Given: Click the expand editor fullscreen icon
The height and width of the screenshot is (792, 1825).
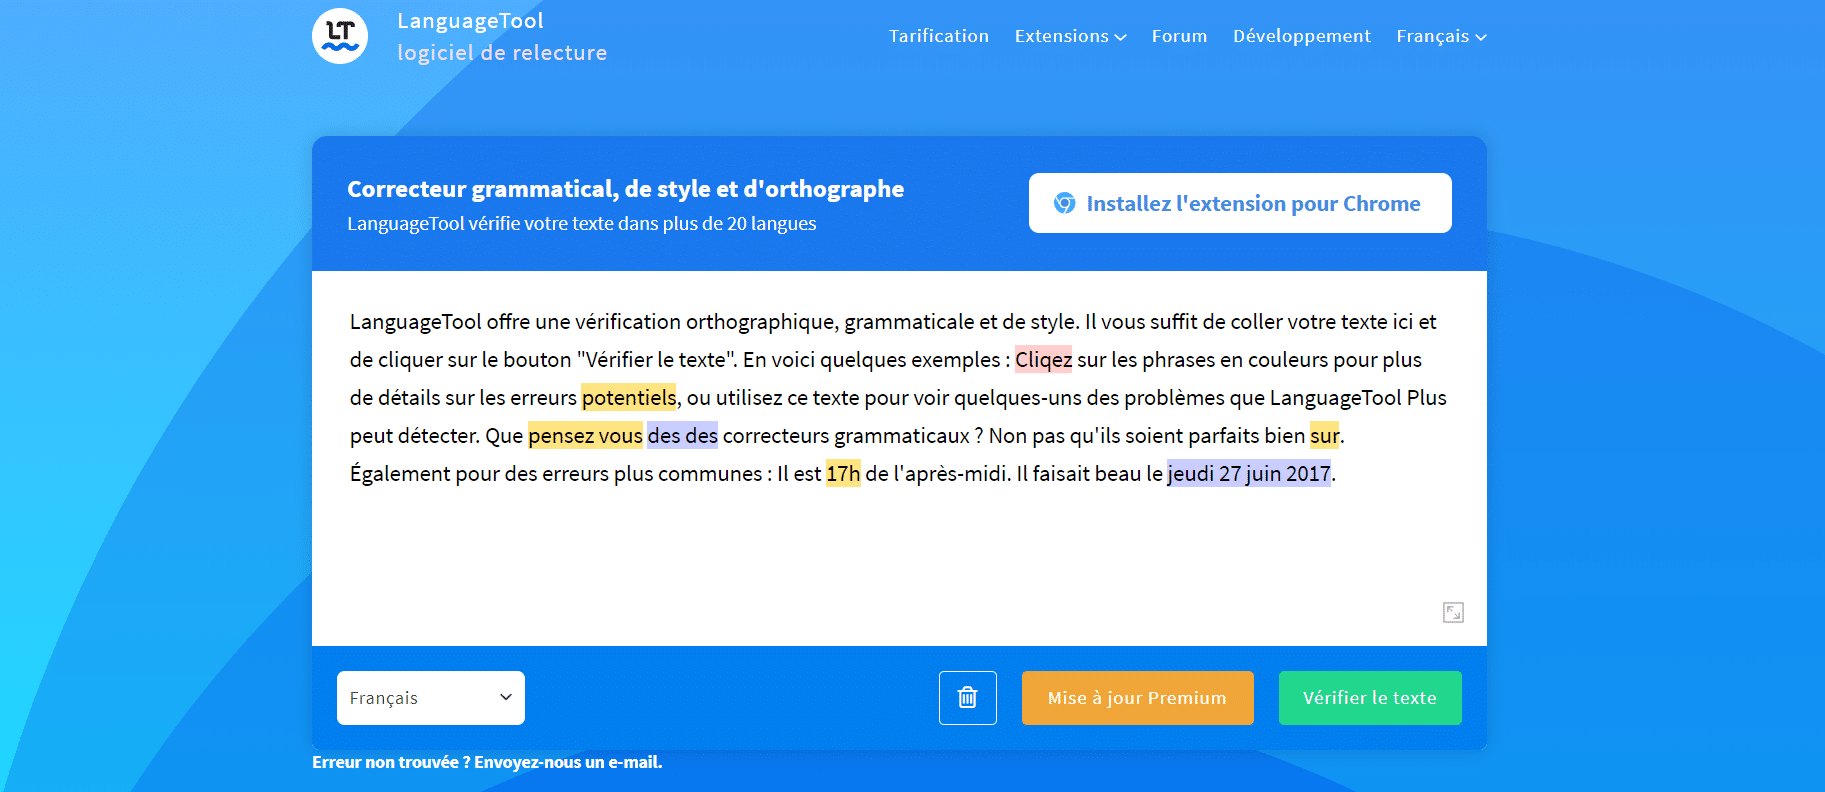Looking at the screenshot, I should [x=1453, y=612].
